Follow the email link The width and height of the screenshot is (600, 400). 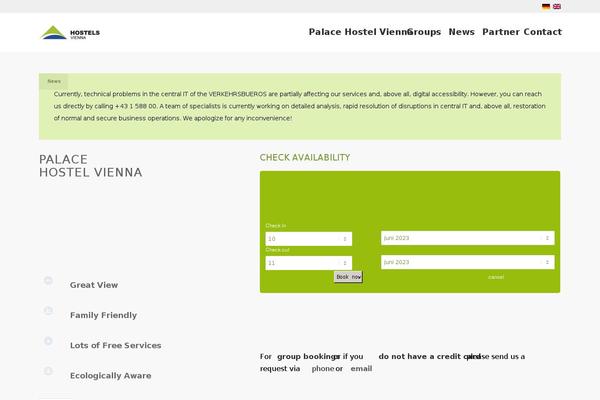pos(361,368)
